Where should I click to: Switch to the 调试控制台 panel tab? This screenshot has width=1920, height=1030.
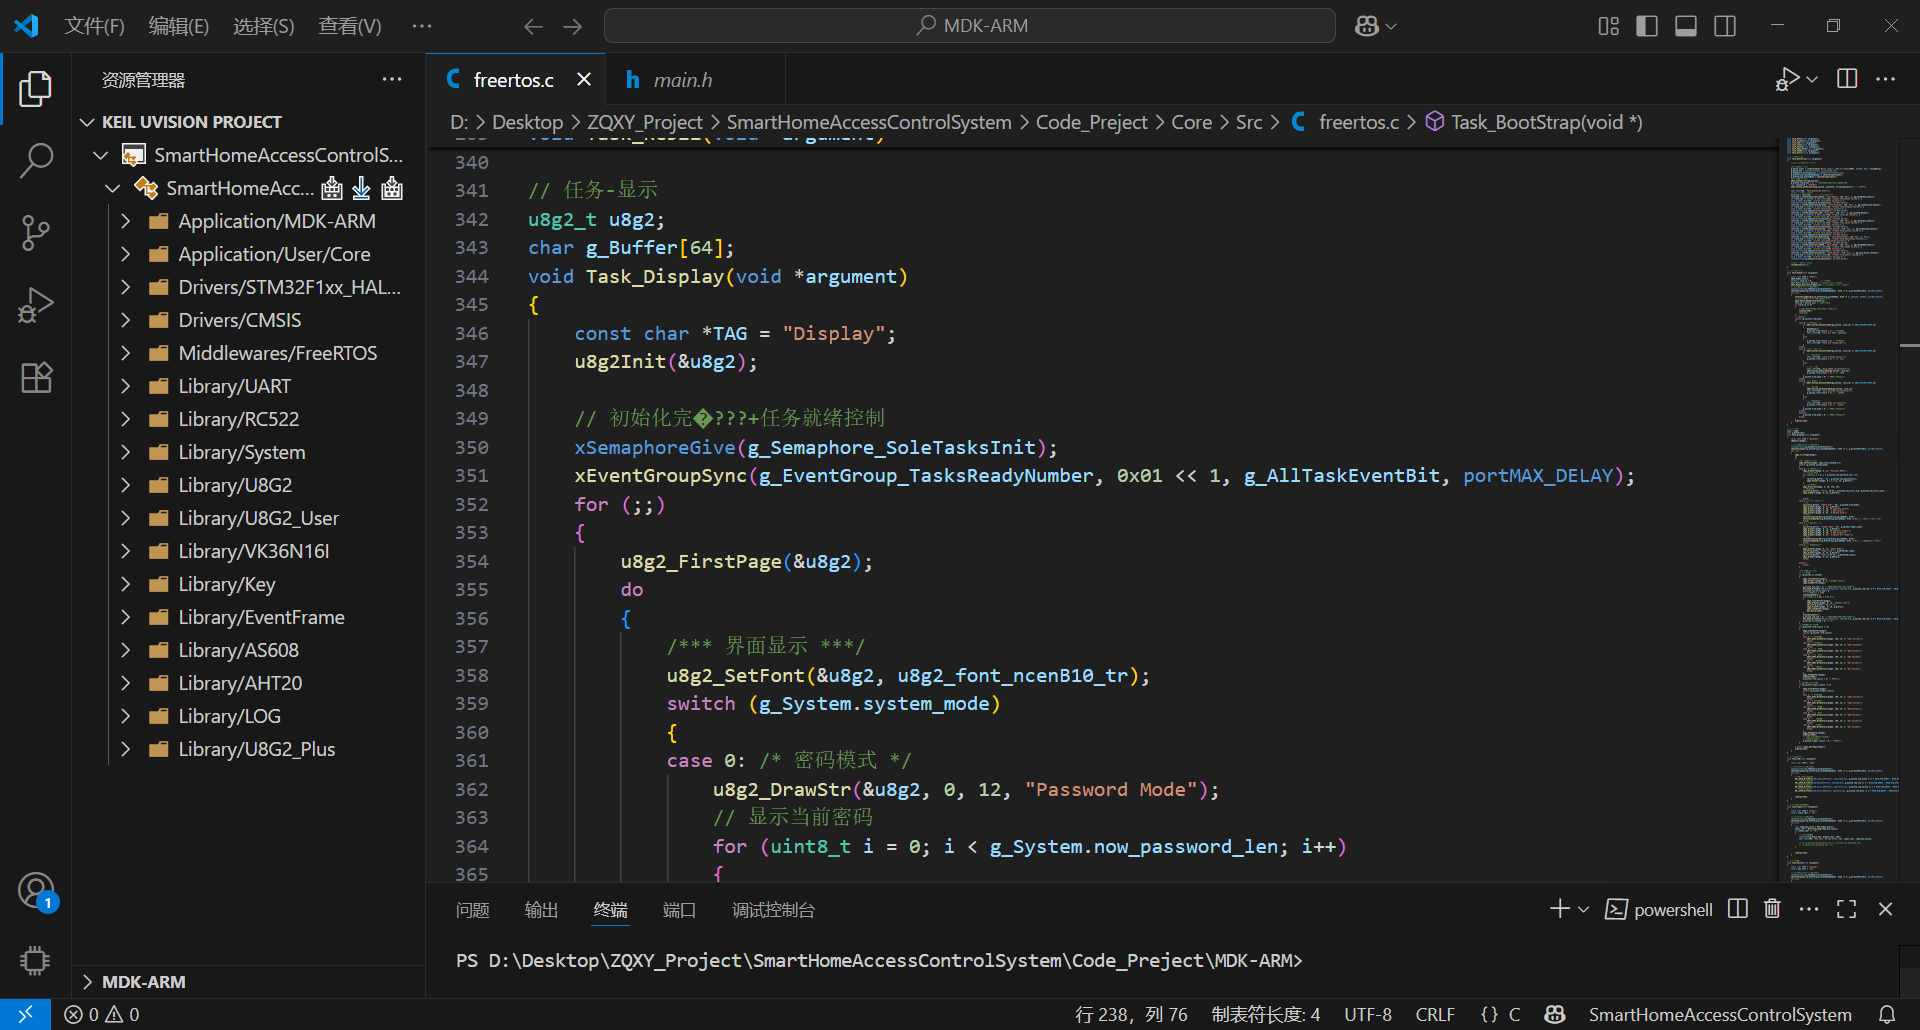pos(773,910)
